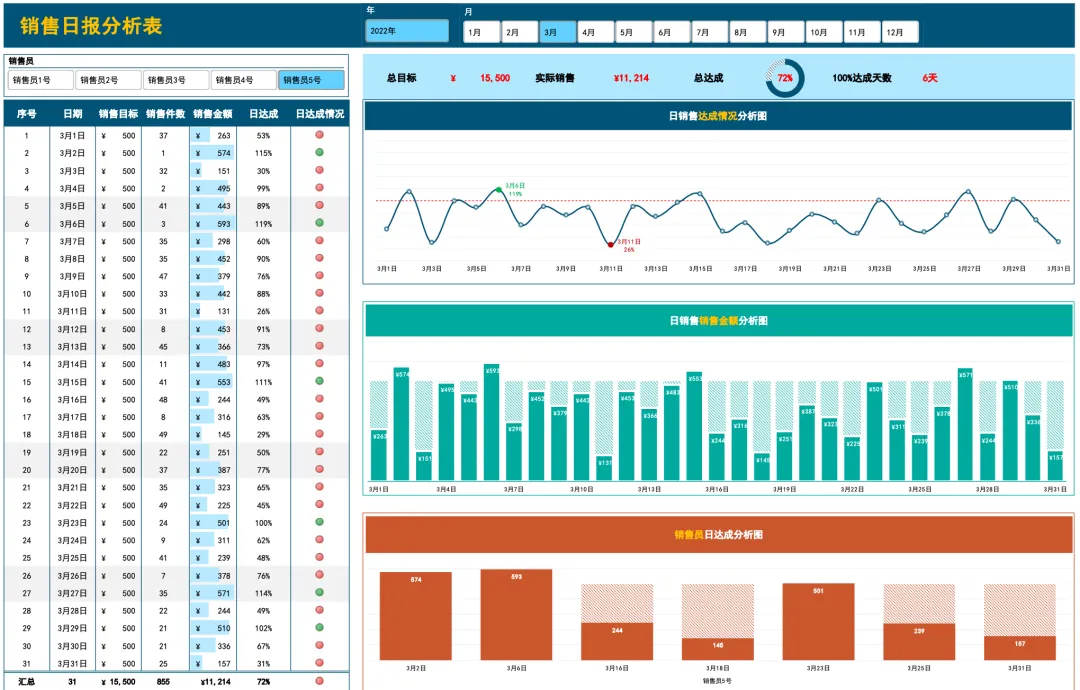The width and height of the screenshot is (1080, 690).
Task: Click the 序号 column header
Action: click(27, 114)
